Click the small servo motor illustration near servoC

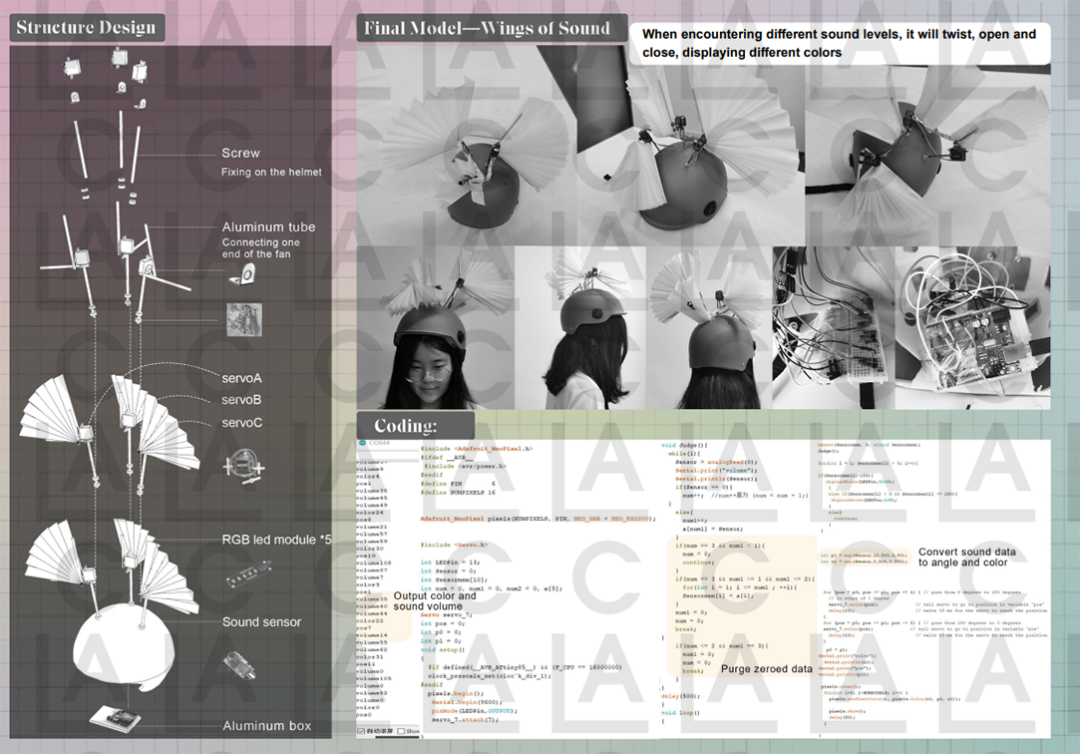click(x=243, y=467)
